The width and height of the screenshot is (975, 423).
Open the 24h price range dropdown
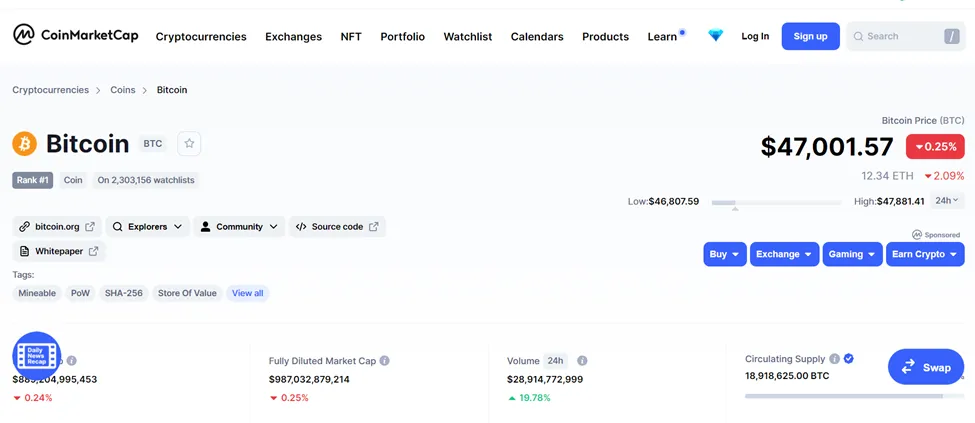947,200
